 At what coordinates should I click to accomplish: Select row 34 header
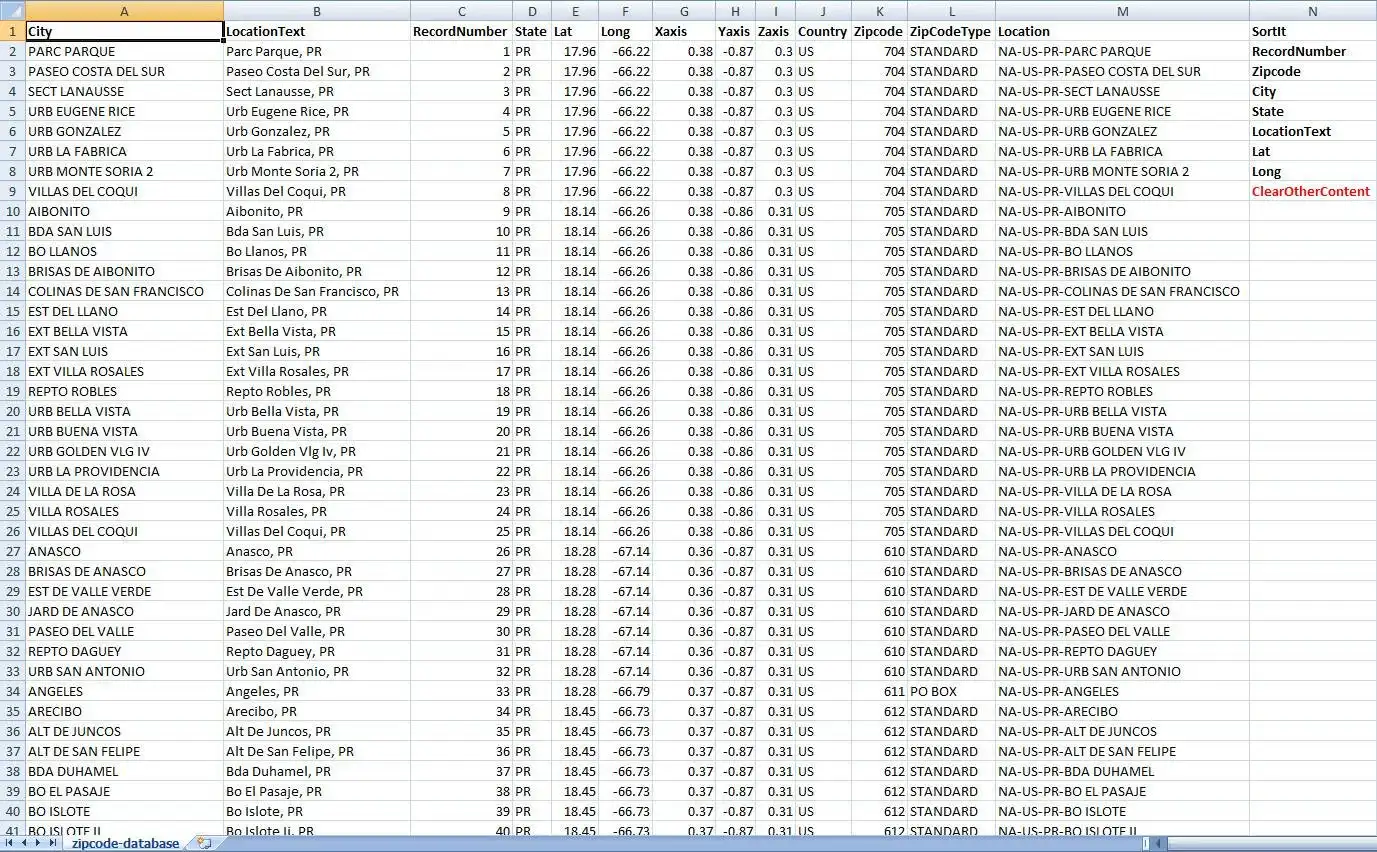[x=12, y=692]
